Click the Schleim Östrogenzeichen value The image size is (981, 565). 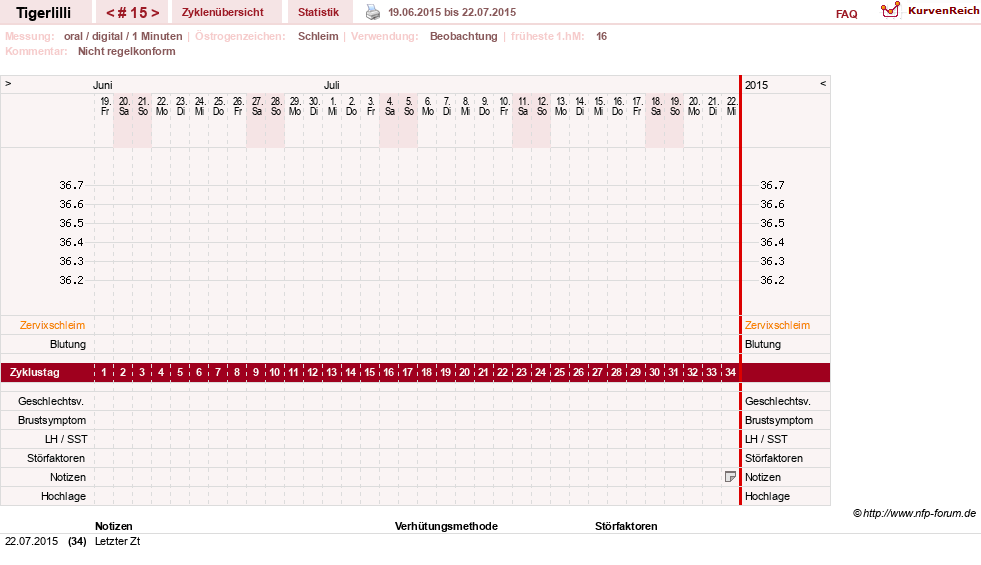tap(318, 36)
